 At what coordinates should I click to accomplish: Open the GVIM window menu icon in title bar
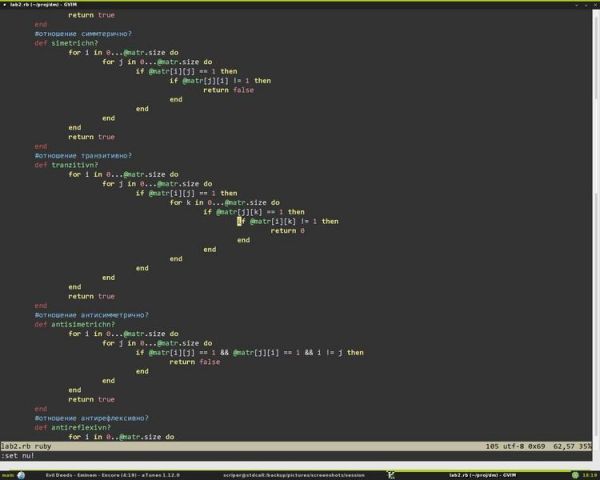[5, 5]
